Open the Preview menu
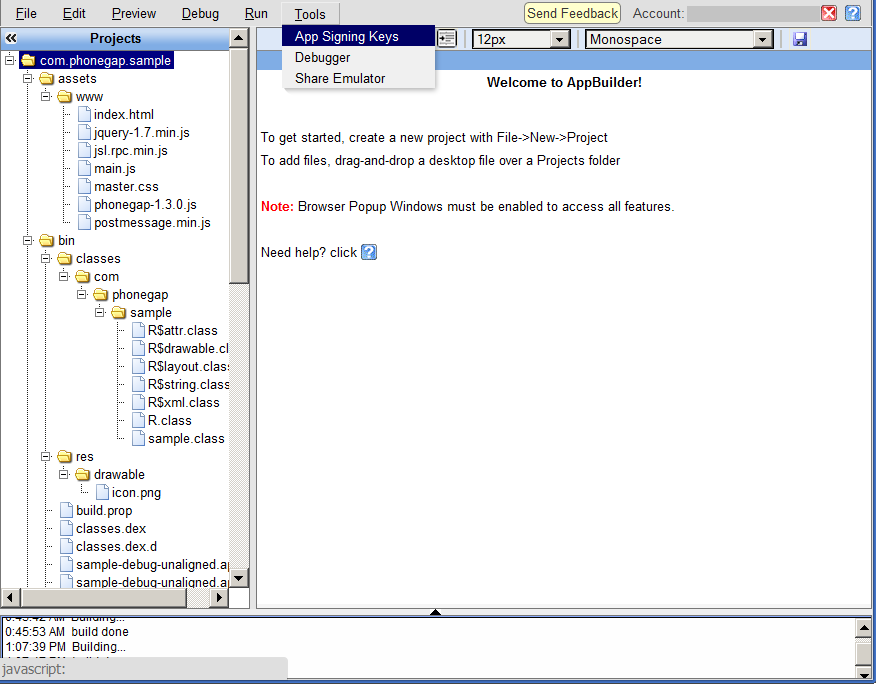Image resolution: width=876 pixels, height=684 pixels. click(x=134, y=13)
